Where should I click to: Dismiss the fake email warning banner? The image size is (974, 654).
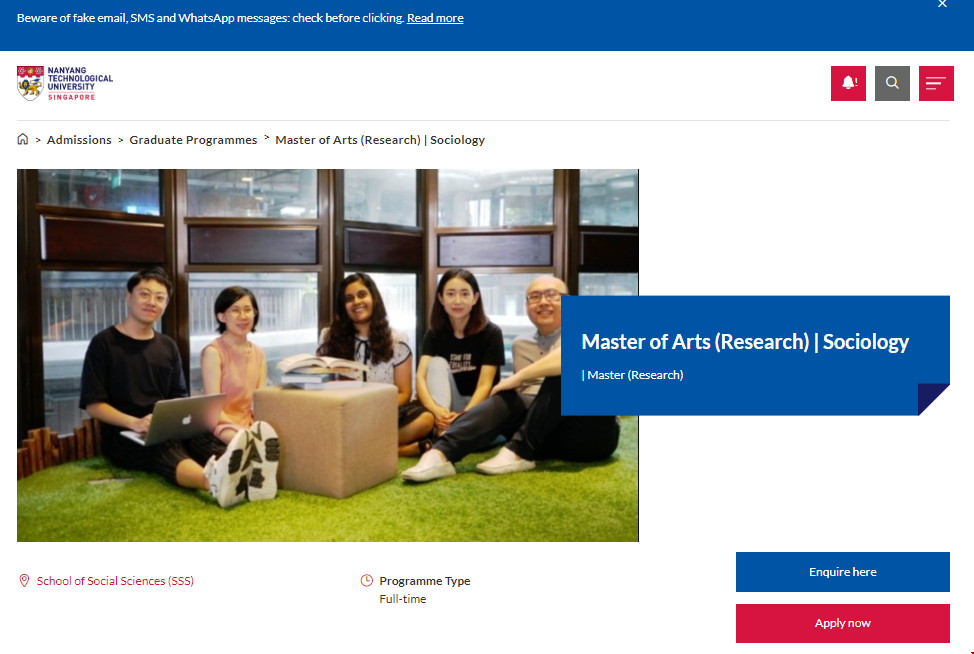[x=941, y=5]
